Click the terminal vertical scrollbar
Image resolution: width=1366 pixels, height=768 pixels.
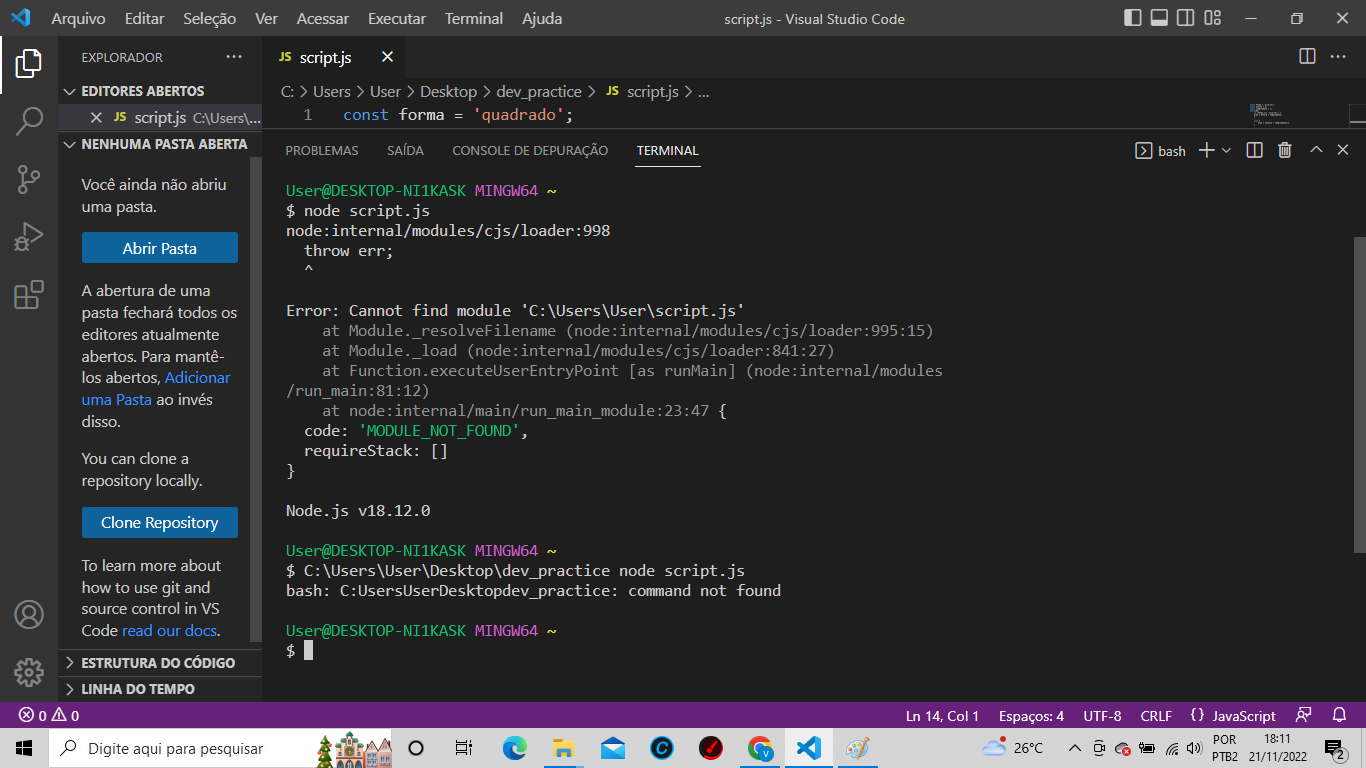click(1359, 394)
